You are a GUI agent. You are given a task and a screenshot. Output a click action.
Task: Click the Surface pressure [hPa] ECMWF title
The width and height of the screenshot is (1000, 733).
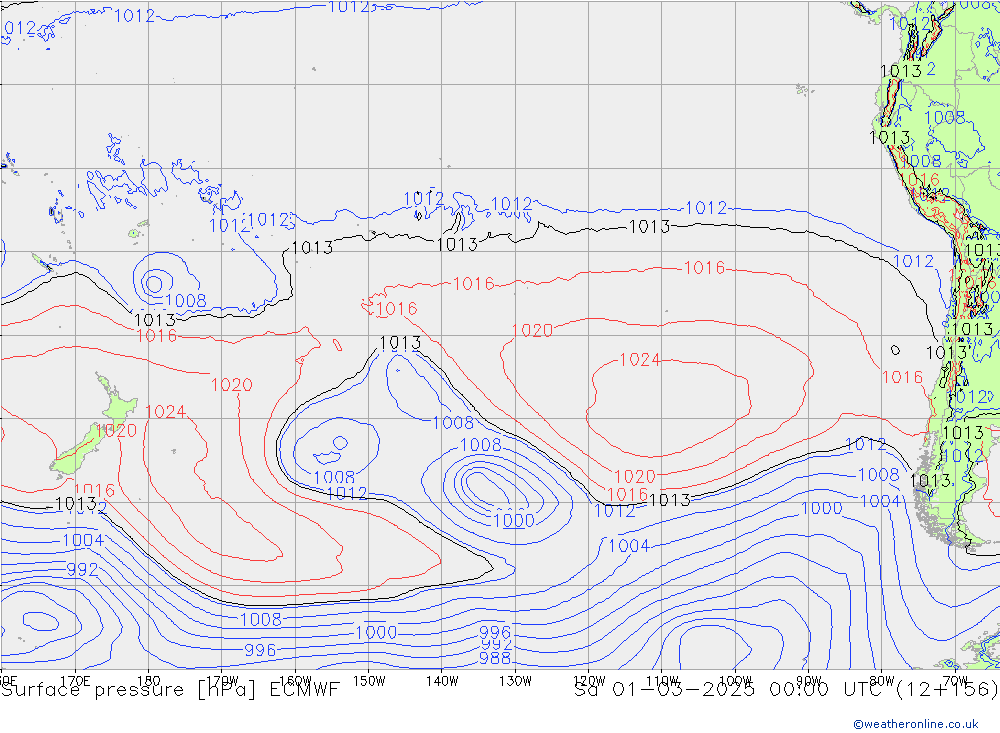click(x=170, y=690)
